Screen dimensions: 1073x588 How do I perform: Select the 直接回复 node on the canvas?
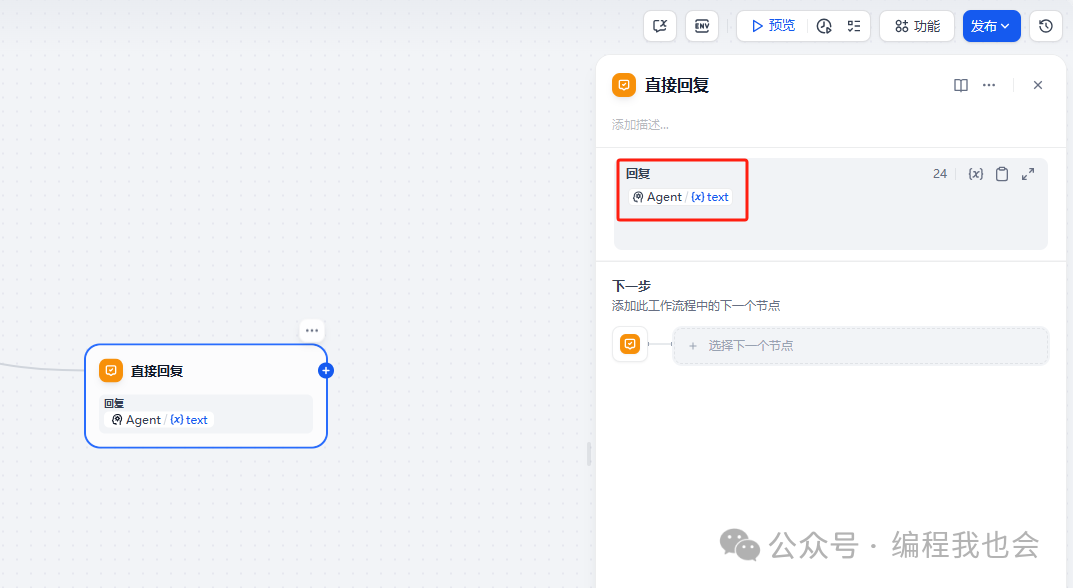205,371
